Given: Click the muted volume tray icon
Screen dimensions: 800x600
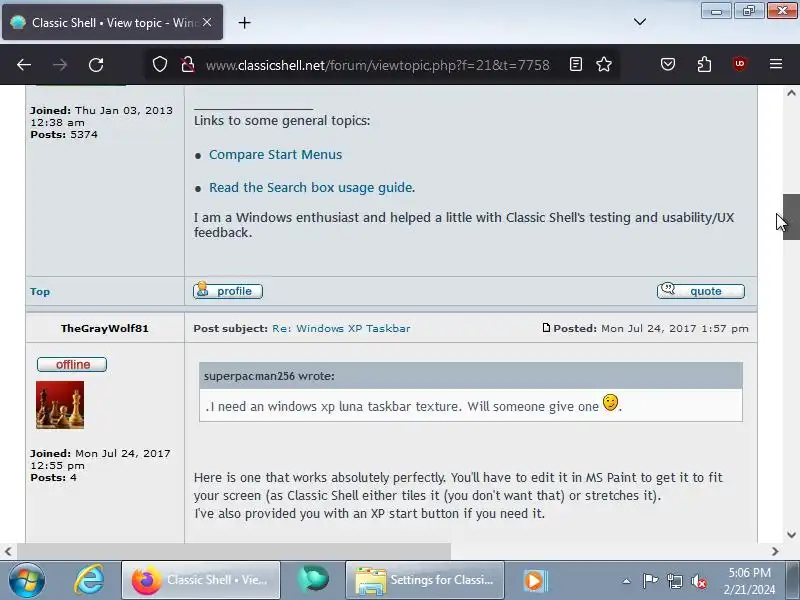Looking at the screenshot, I should click(698, 581).
